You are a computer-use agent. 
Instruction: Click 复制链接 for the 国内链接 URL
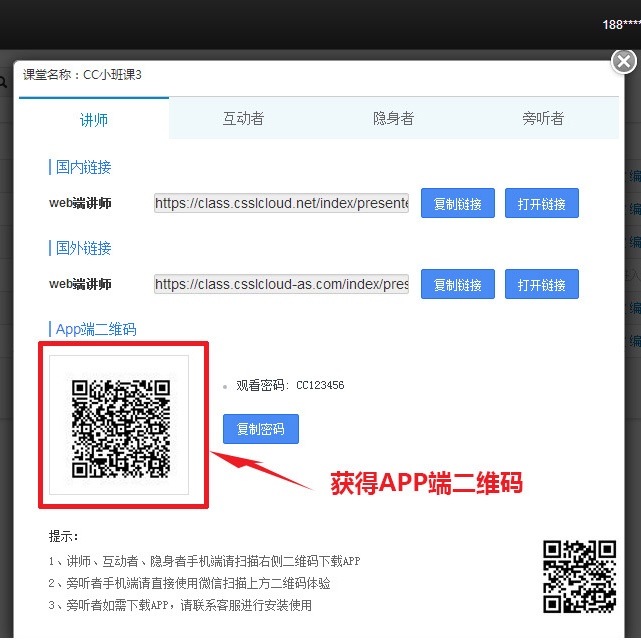click(x=458, y=204)
